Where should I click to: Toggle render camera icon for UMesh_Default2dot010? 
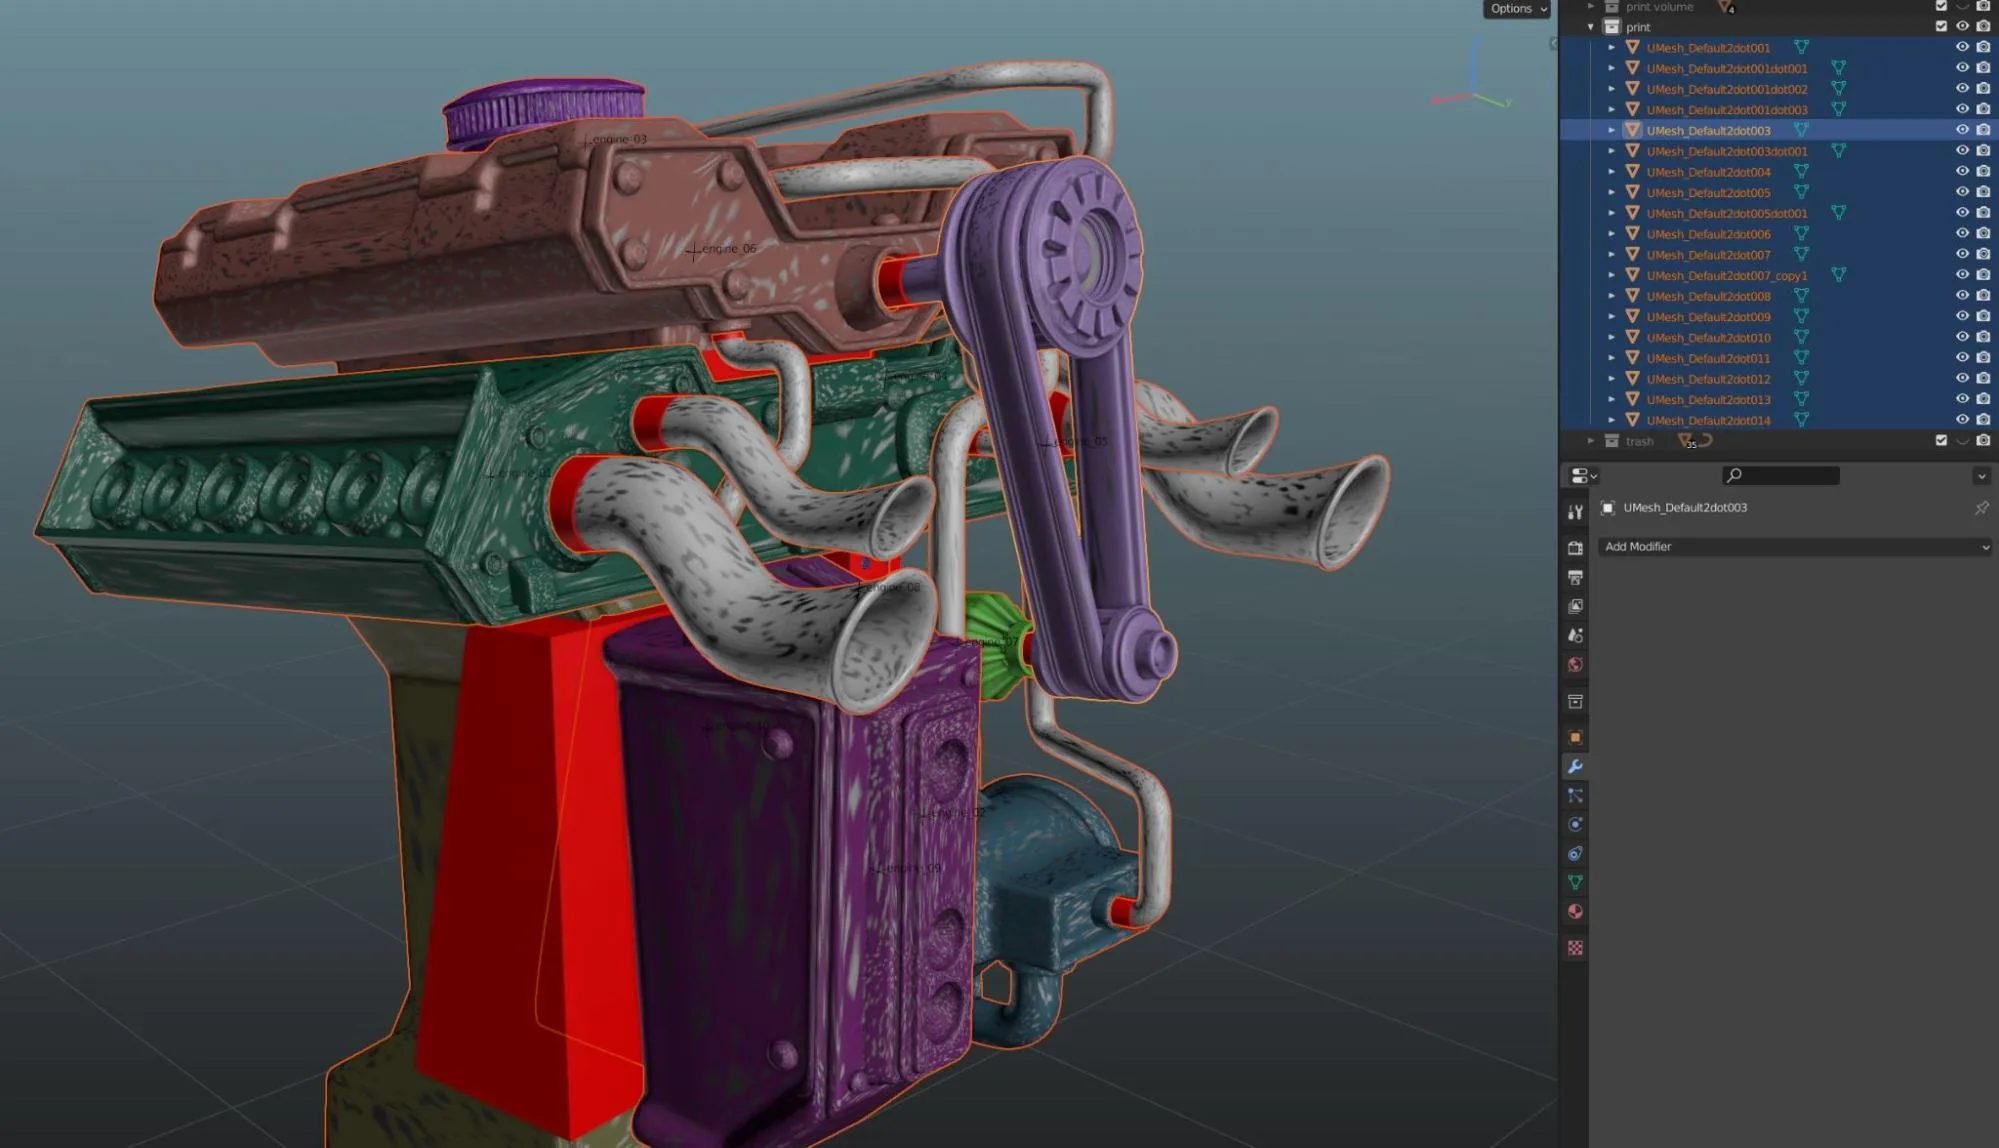tap(1983, 337)
